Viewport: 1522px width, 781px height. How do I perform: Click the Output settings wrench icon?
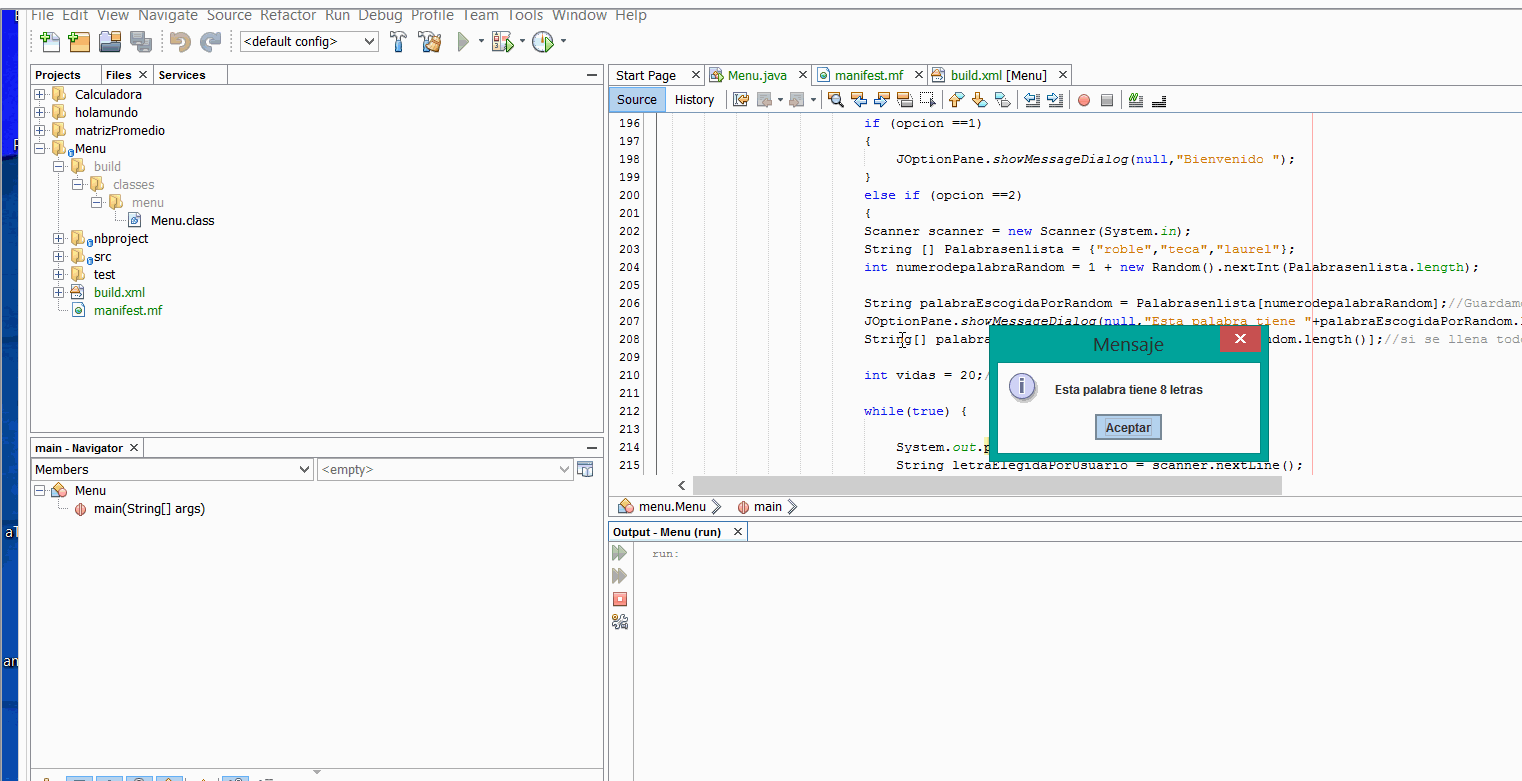[x=620, y=622]
